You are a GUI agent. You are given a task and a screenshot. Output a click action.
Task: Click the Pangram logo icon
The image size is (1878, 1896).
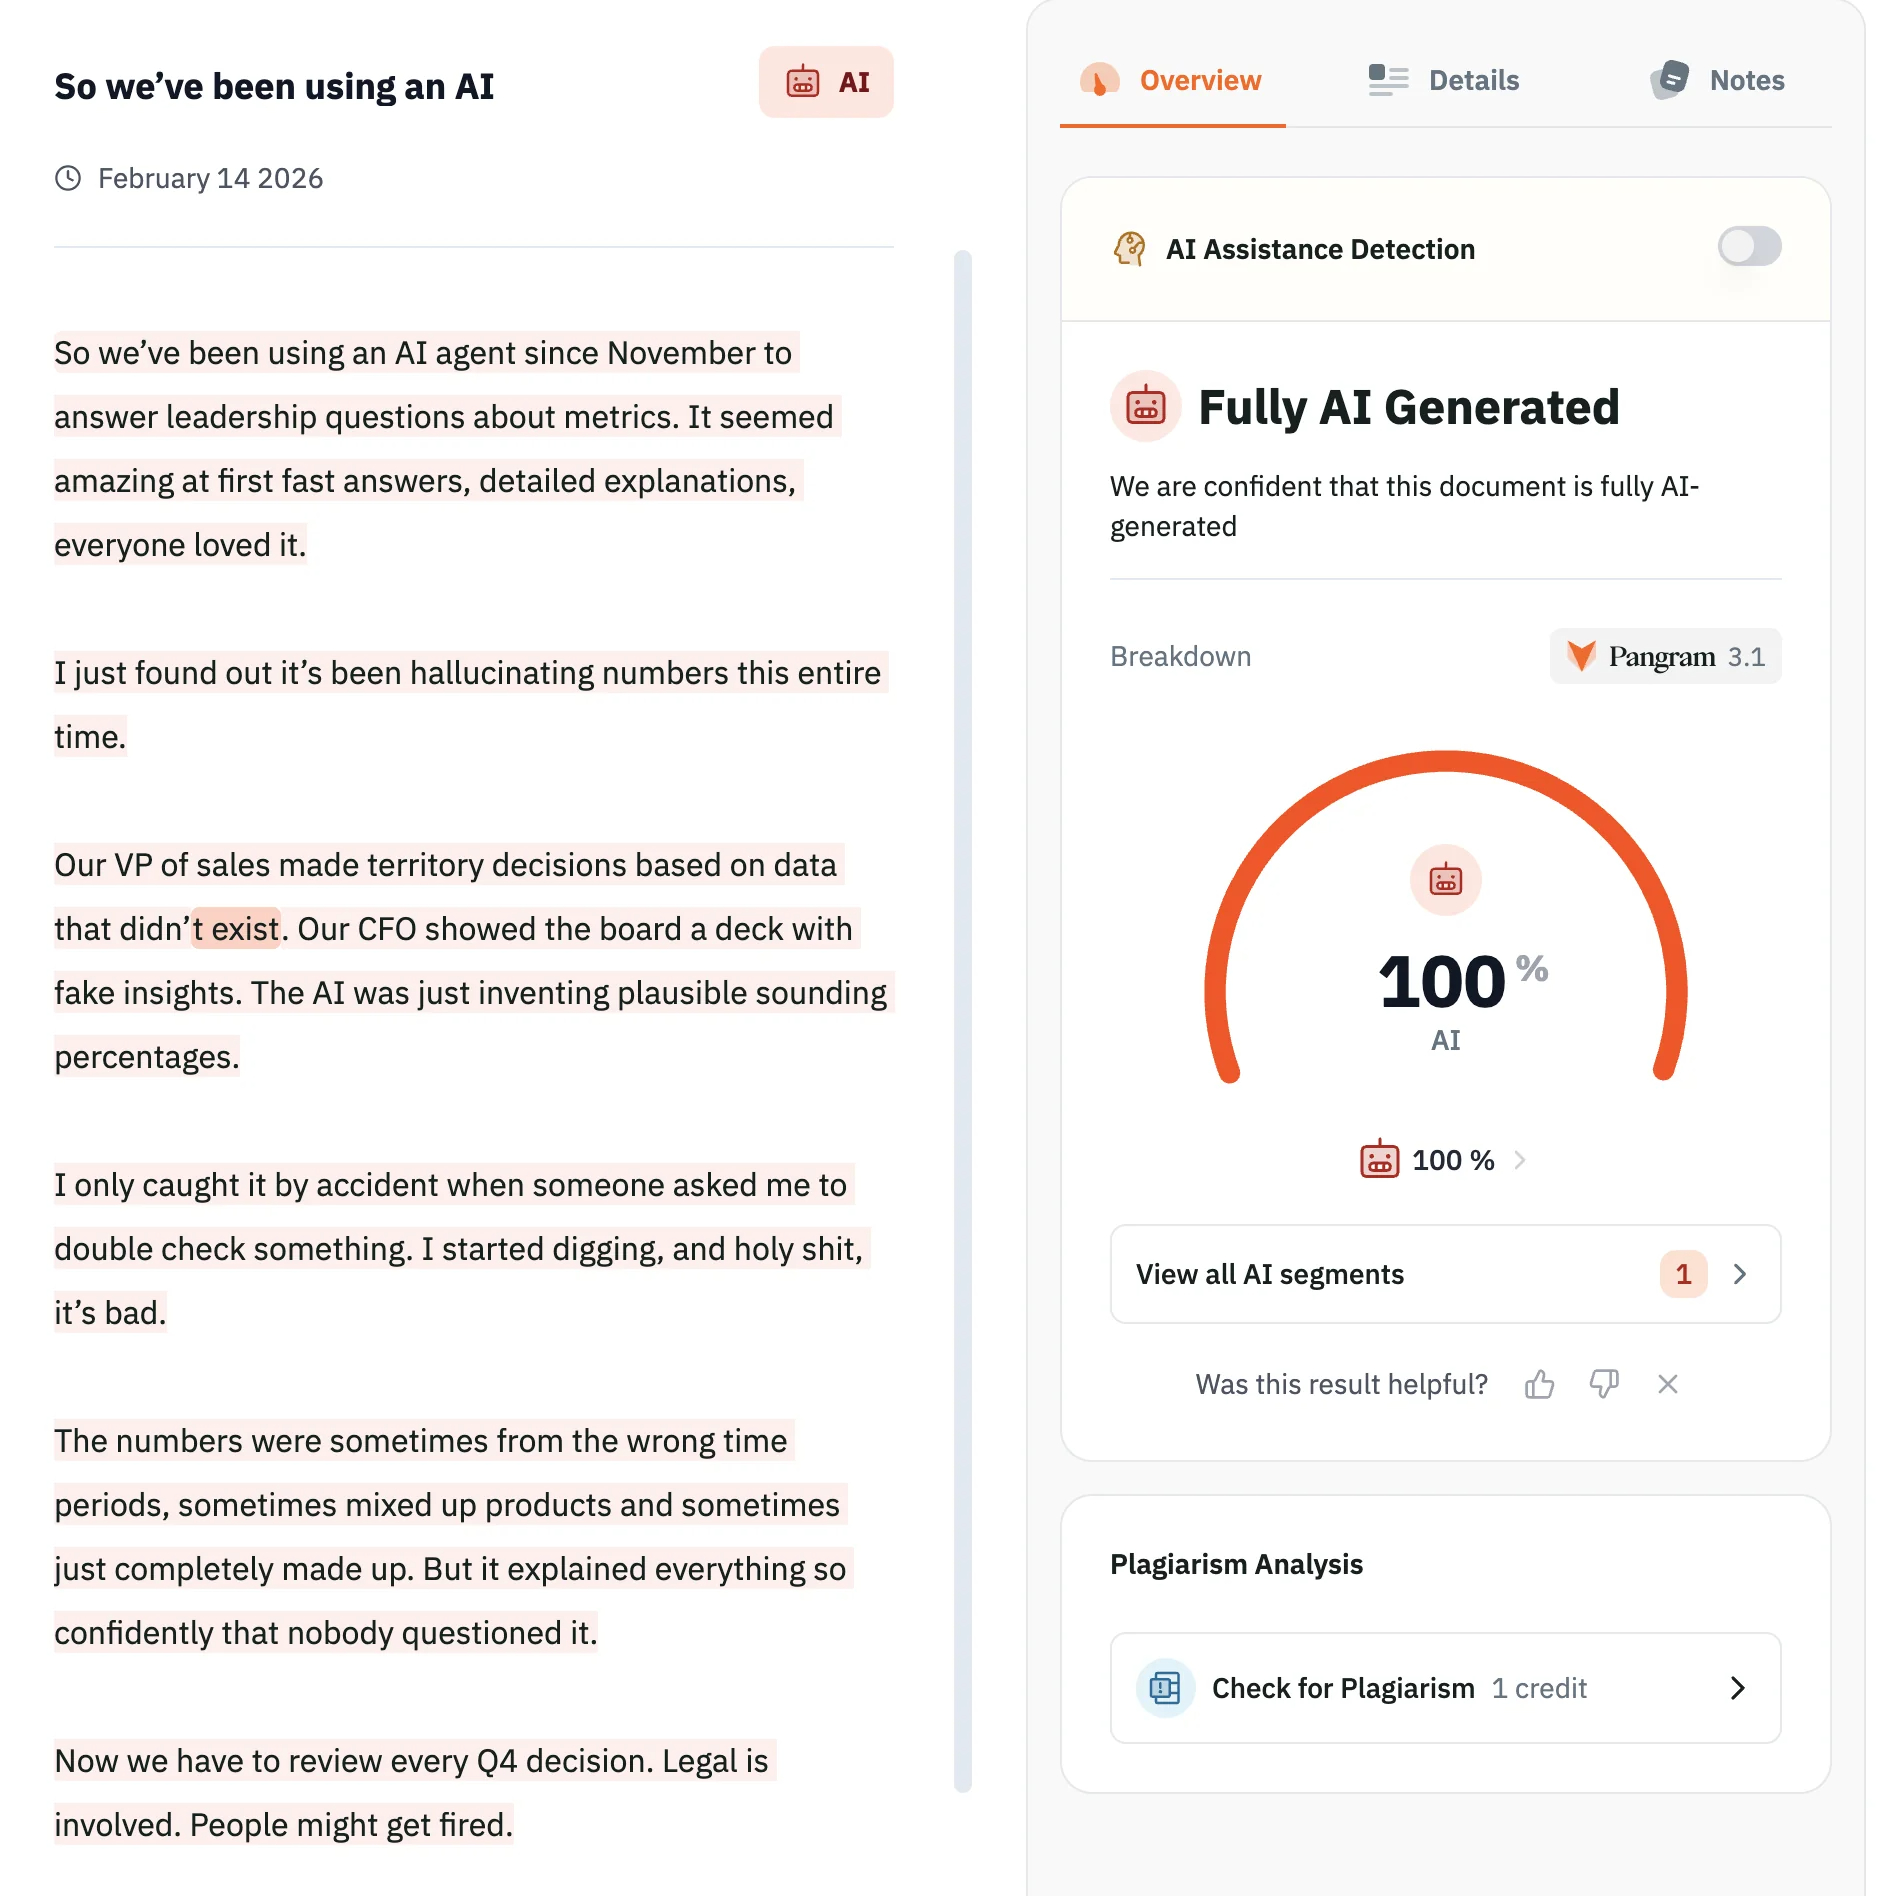pyautogui.click(x=1581, y=656)
